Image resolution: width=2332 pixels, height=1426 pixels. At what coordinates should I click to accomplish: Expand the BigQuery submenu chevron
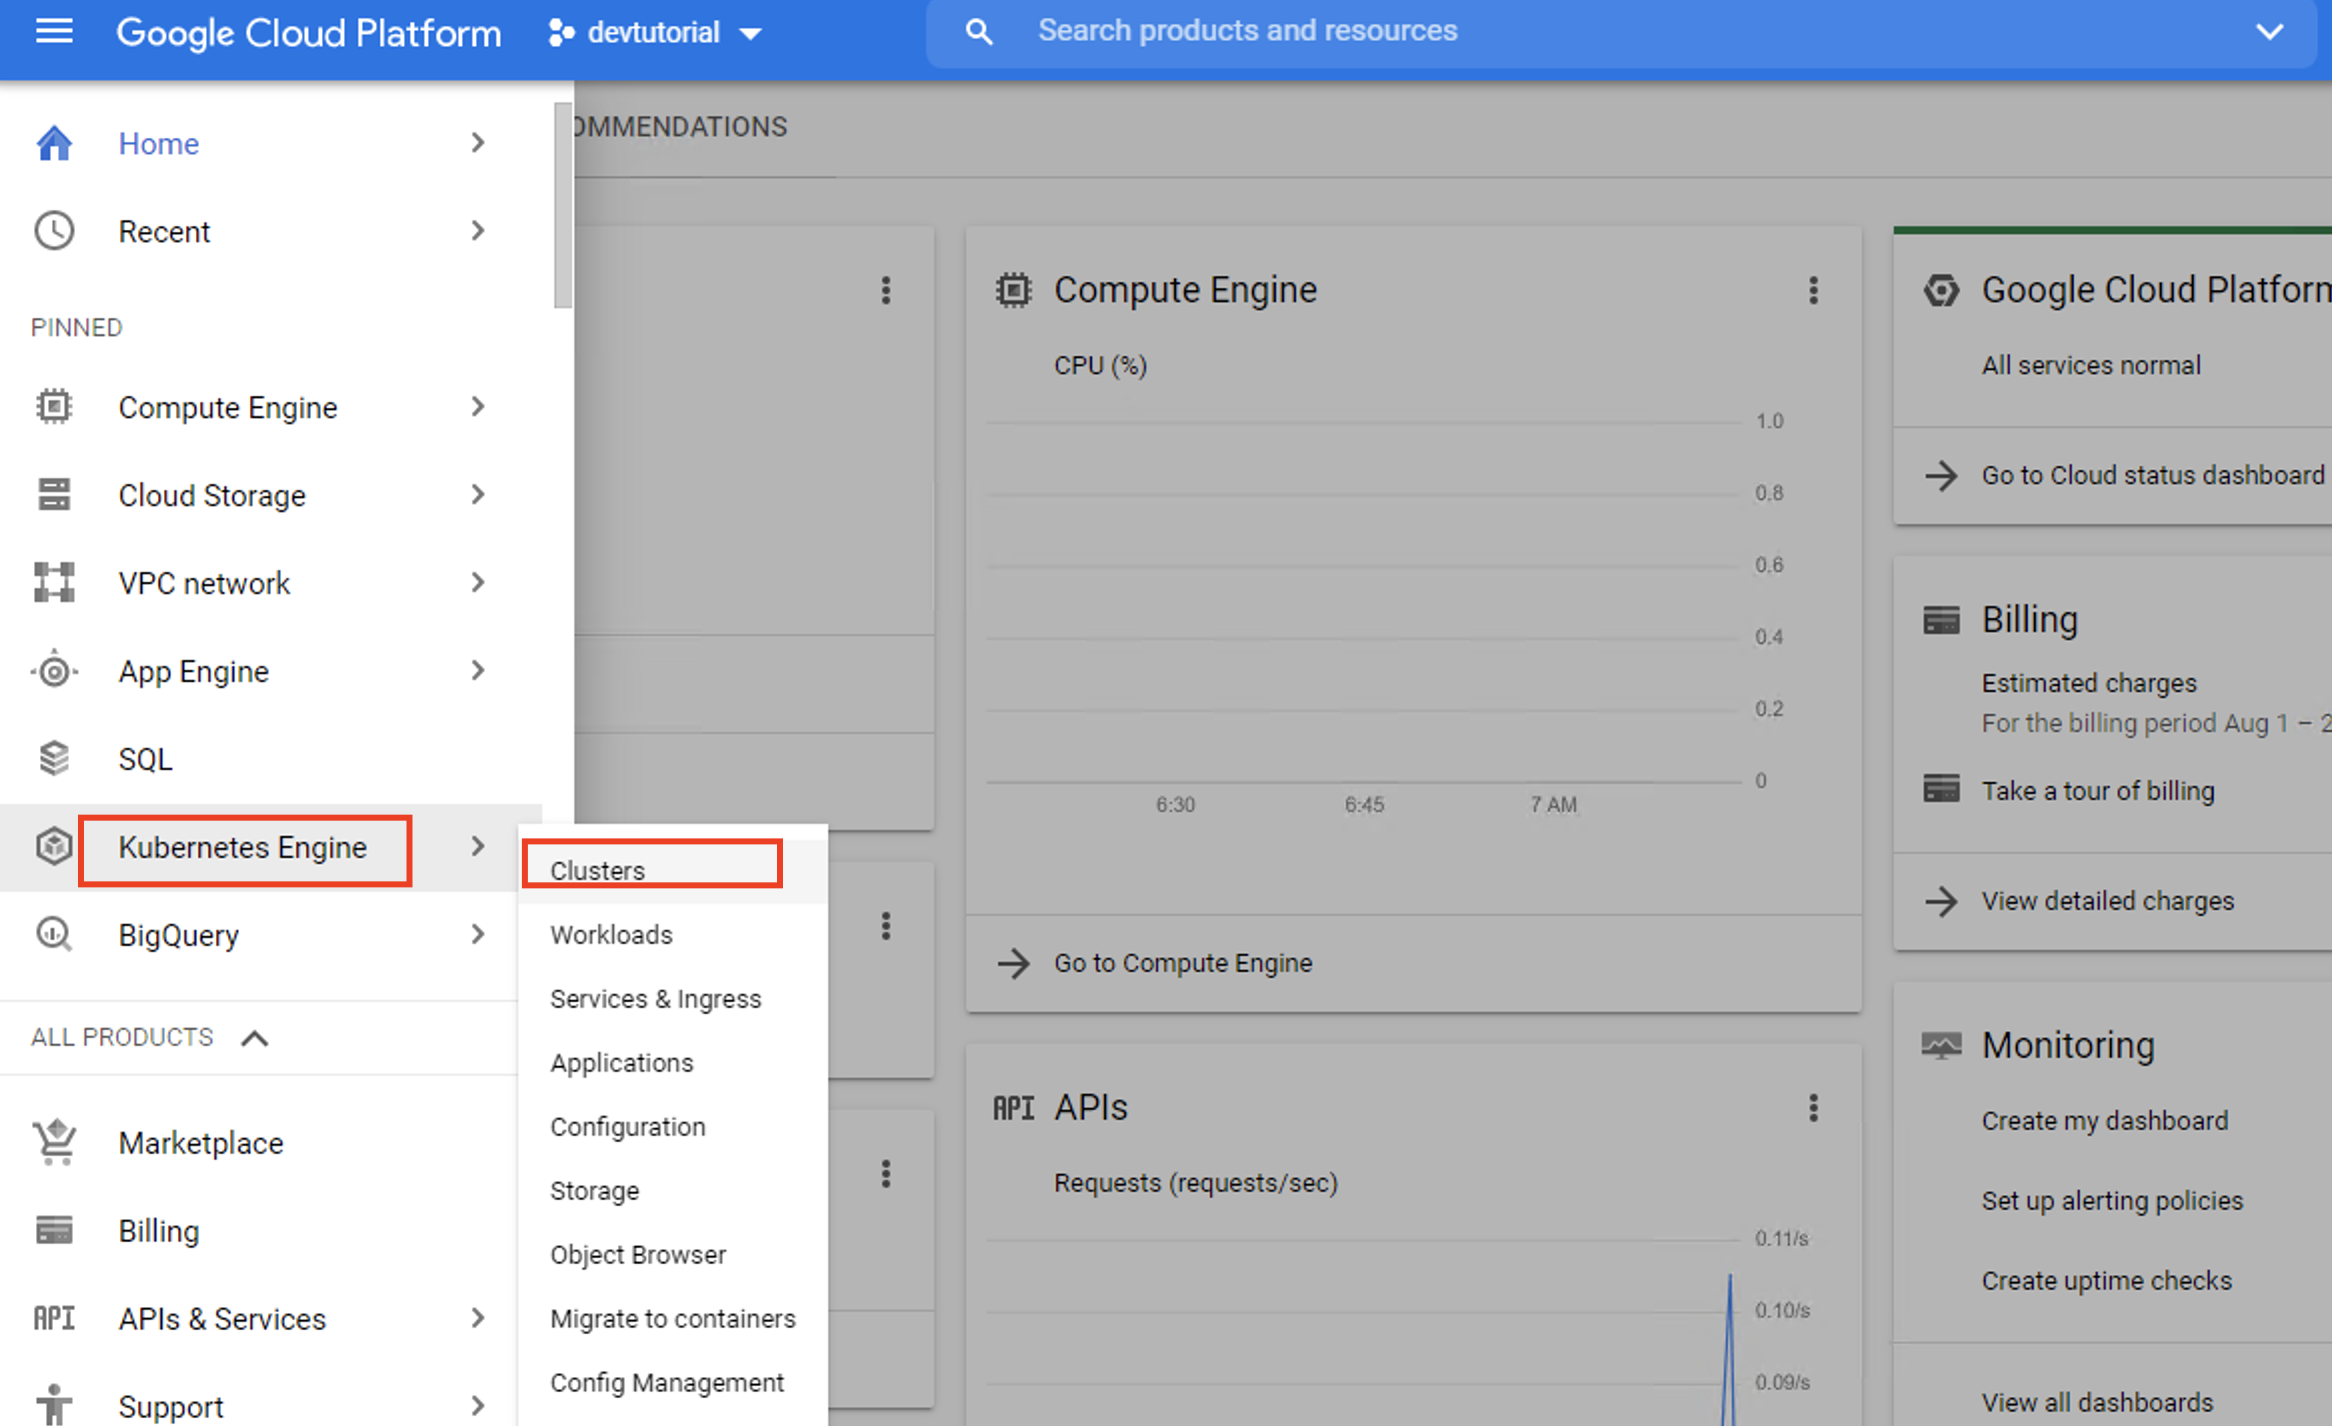pyautogui.click(x=478, y=935)
